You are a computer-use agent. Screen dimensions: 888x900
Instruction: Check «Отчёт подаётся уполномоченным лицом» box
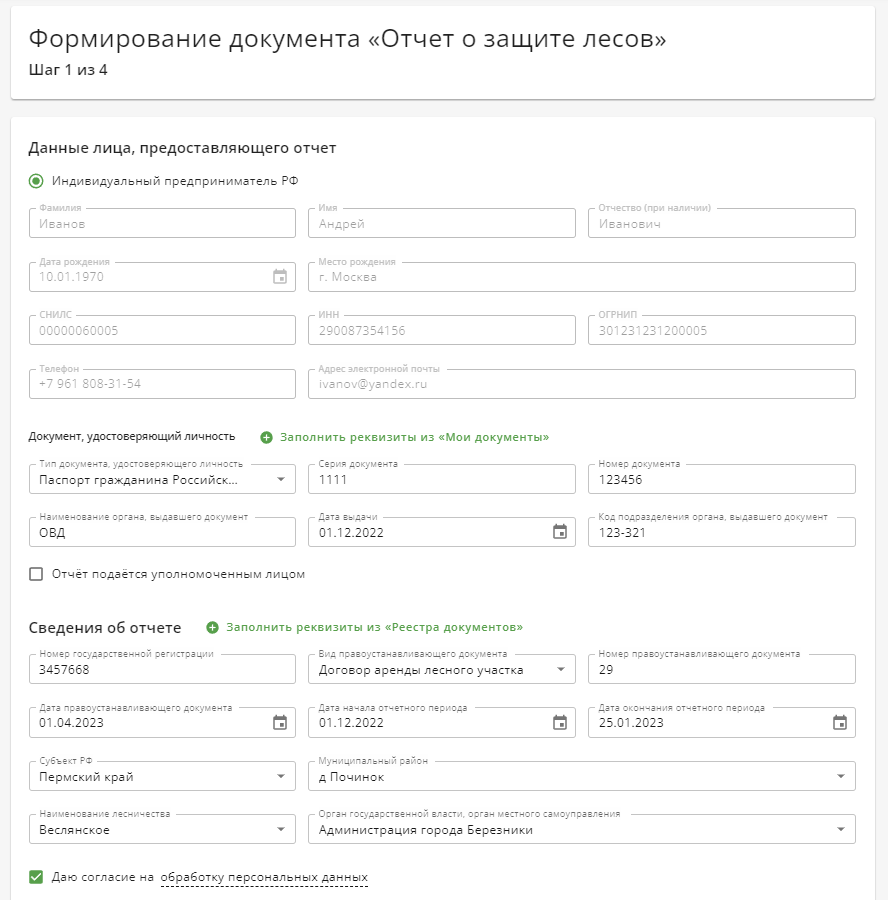[37, 574]
